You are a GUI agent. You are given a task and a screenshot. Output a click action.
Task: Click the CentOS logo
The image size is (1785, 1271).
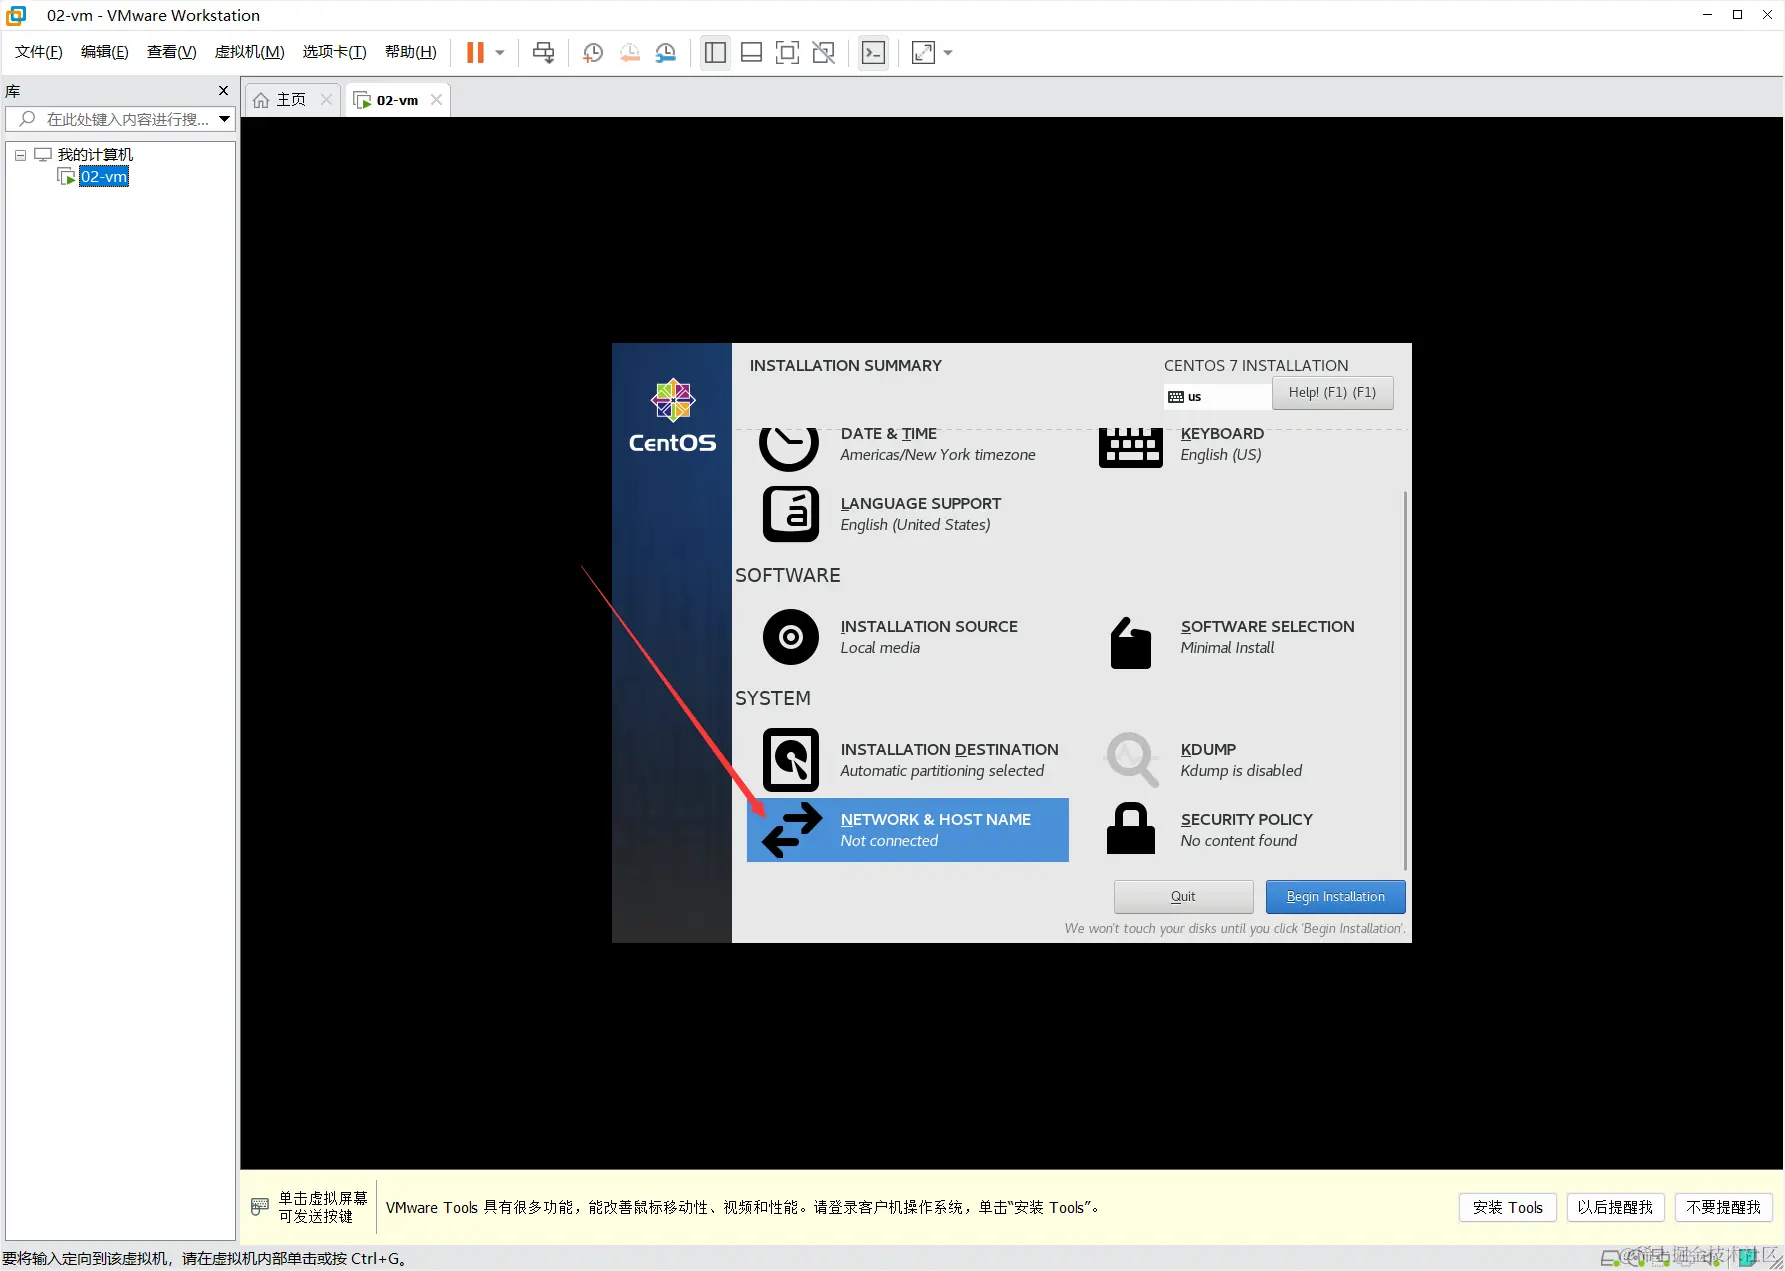coord(672,416)
